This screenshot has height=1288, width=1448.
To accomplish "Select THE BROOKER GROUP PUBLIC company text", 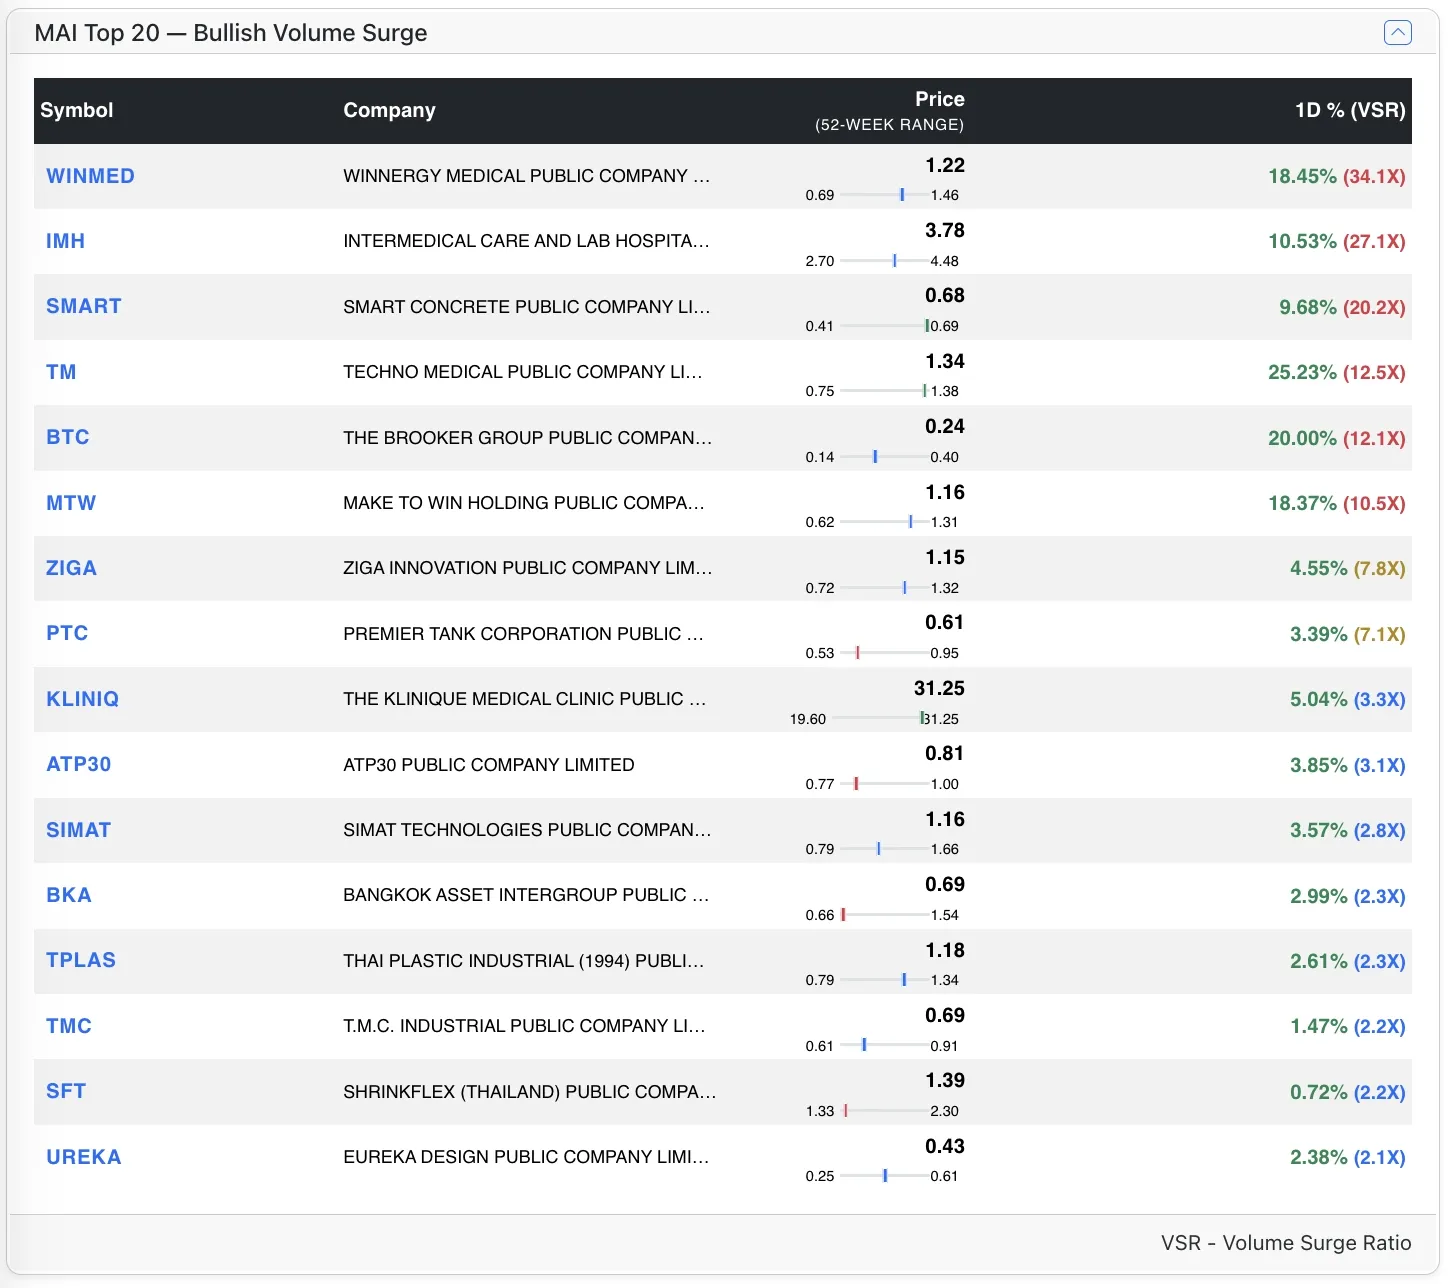I will pyautogui.click(x=527, y=438).
